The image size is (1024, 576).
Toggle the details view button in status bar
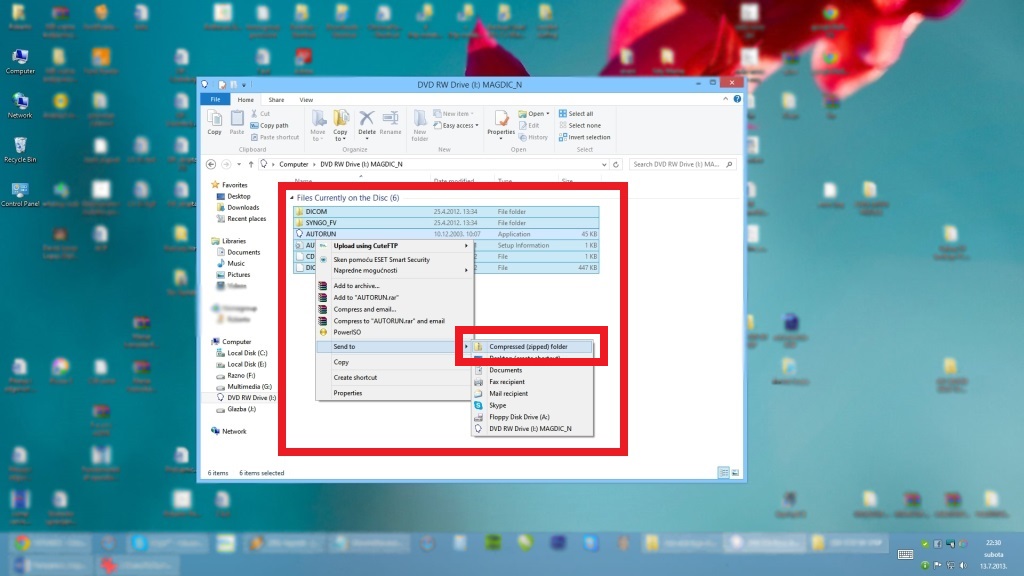click(x=722, y=472)
